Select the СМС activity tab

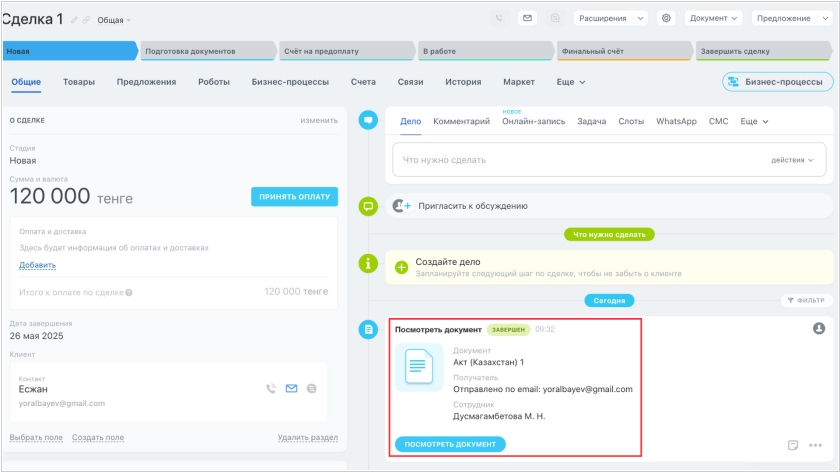click(718, 122)
